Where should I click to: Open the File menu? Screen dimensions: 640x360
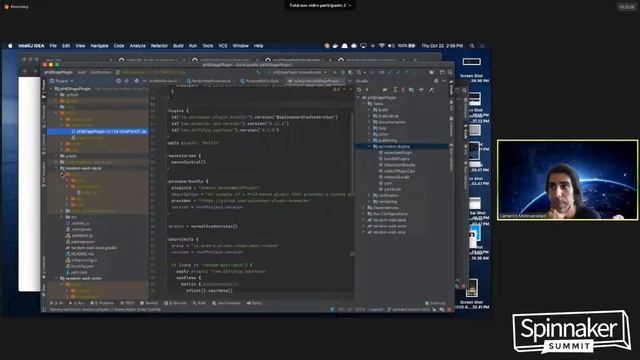(53, 46)
